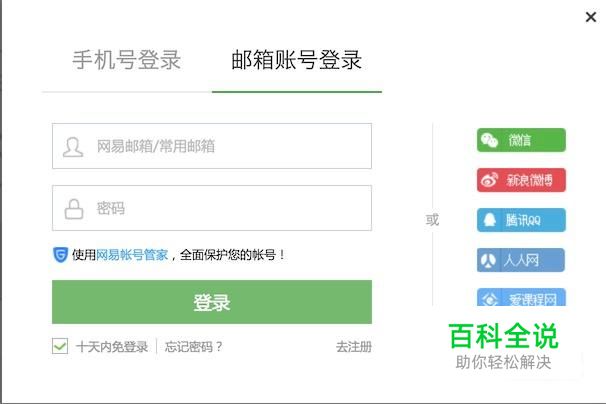Viewport: 606px width, 404px height.
Task: Click the 去注册 link
Action: [353, 347]
